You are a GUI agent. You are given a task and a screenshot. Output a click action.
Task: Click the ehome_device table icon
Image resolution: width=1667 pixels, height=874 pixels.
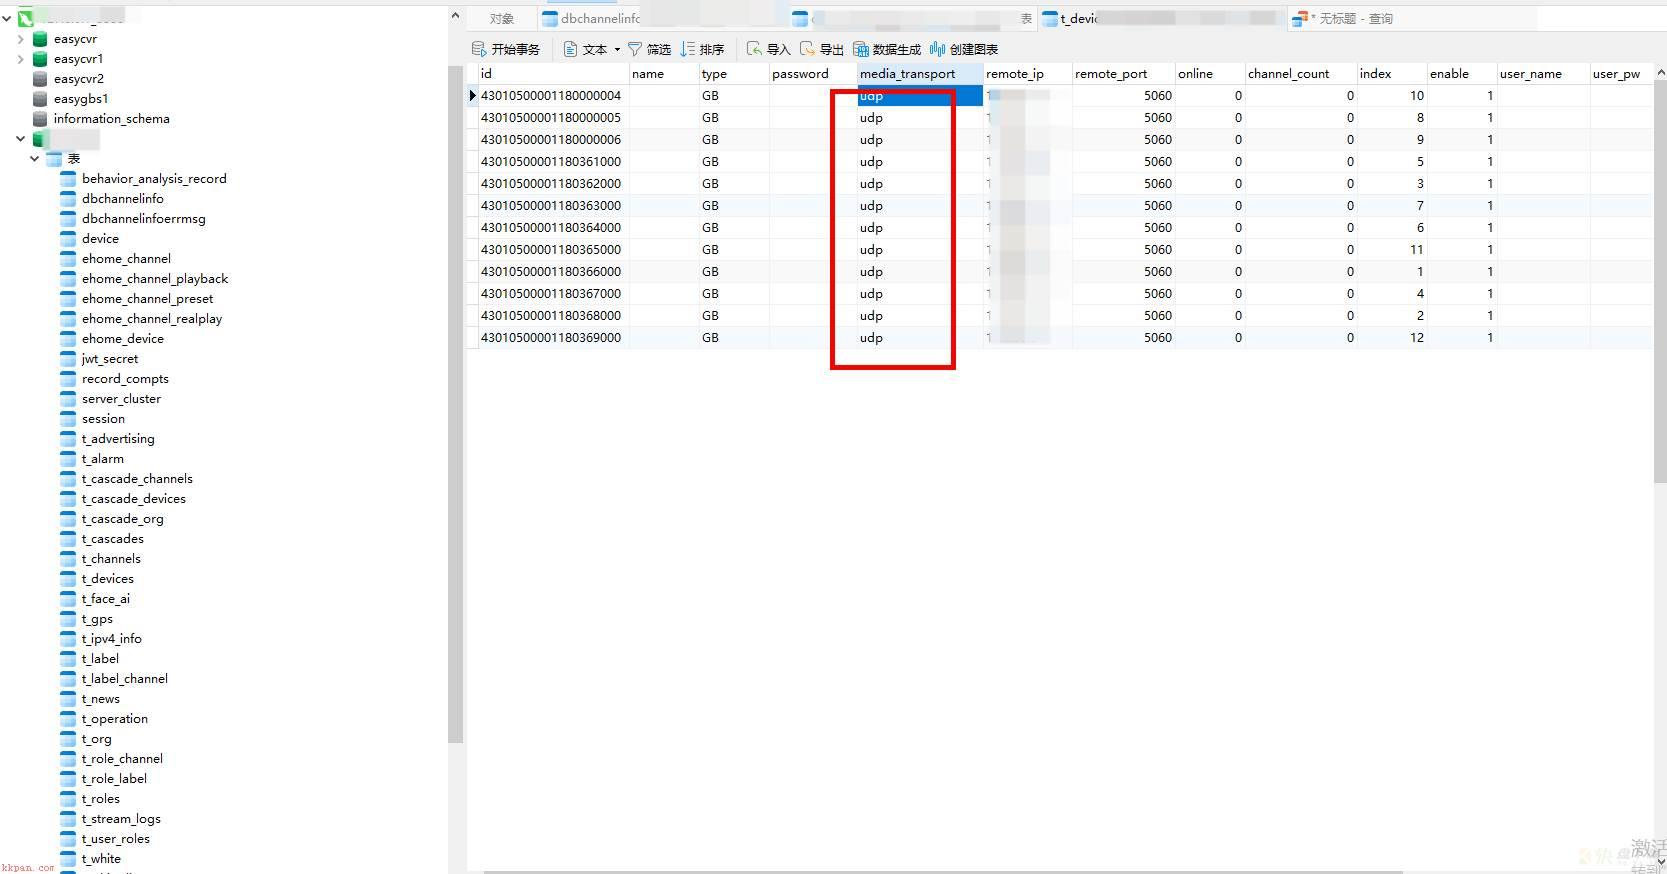[68, 339]
